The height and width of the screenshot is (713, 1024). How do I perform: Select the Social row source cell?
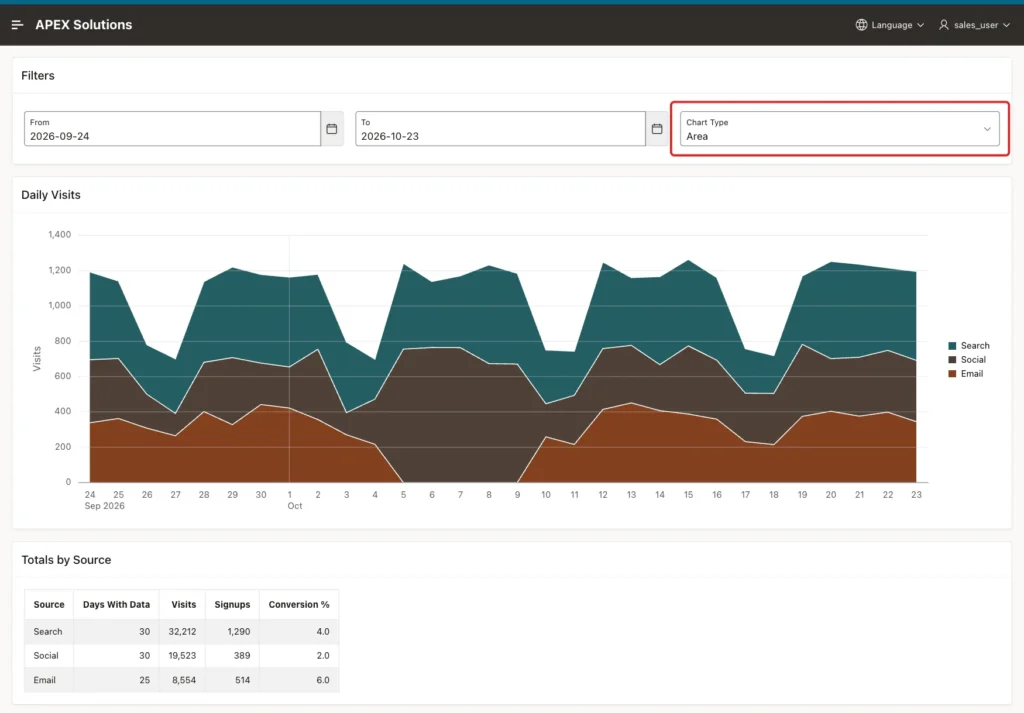click(x=49, y=656)
